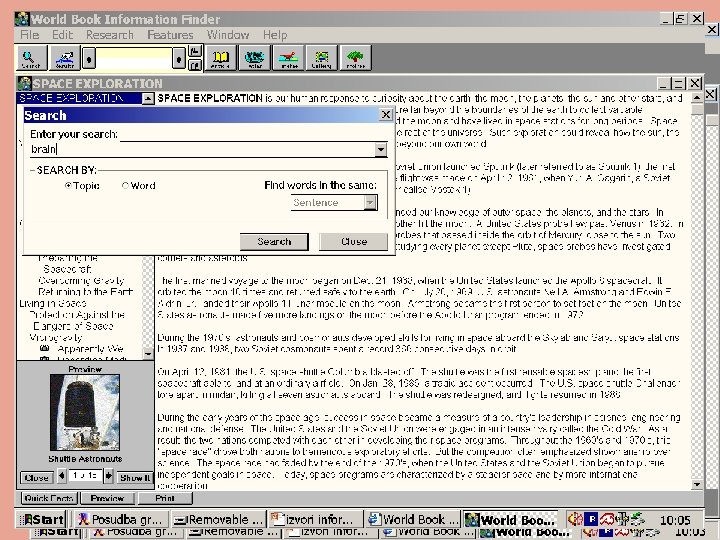Image resolution: width=720 pixels, height=540 pixels.
Task: Select Overcoming Gravity in outline
Action: coord(81,281)
